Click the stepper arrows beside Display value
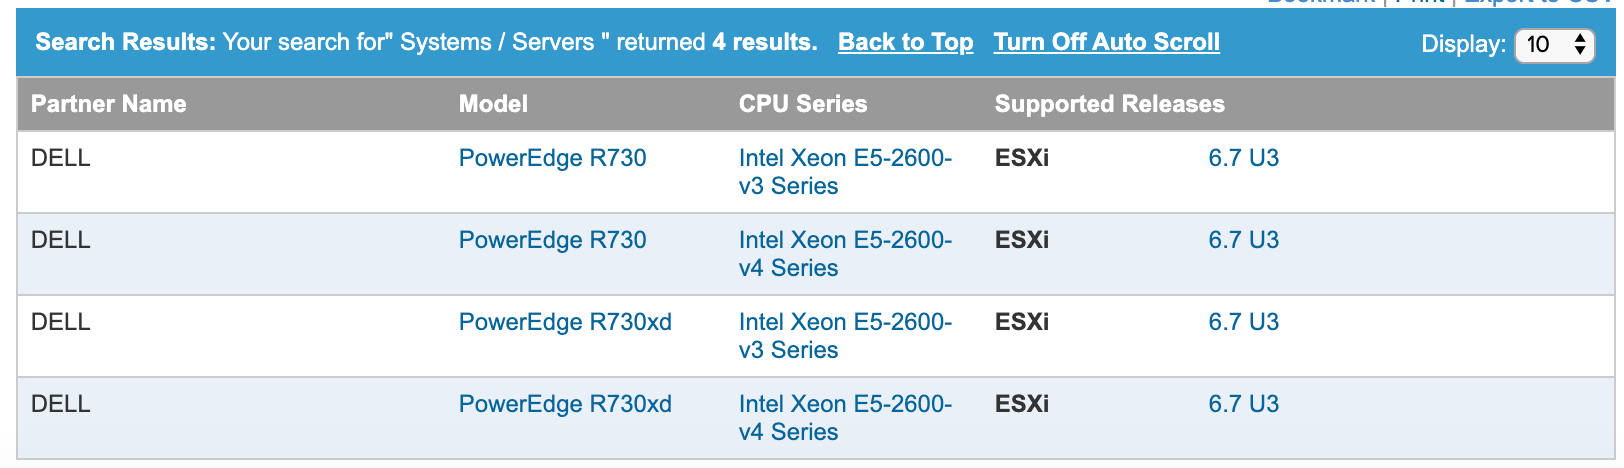1624x468 pixels. (1580, 45)
